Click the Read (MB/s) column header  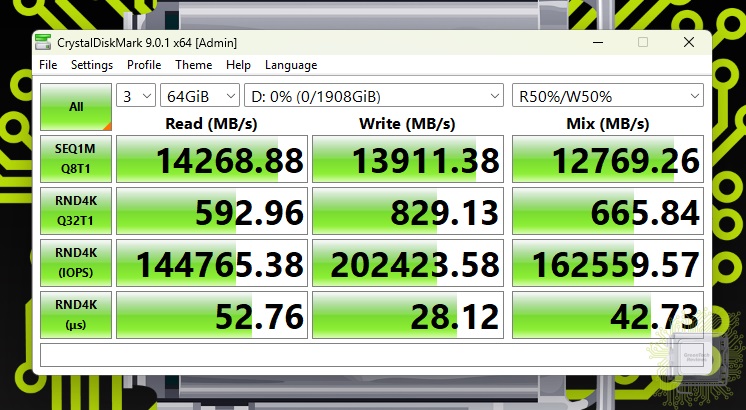click(x=211, y=124)
